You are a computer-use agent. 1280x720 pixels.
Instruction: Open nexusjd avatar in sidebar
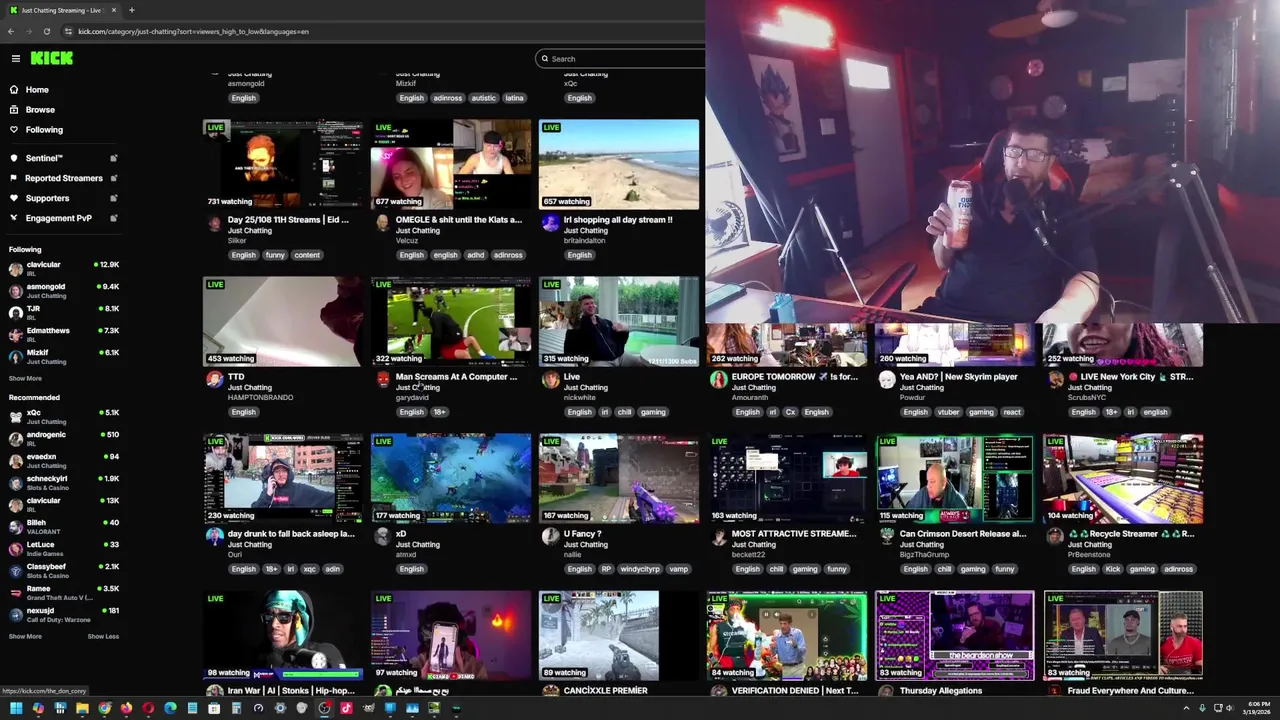pyautogui.click(x=16, y=614)
